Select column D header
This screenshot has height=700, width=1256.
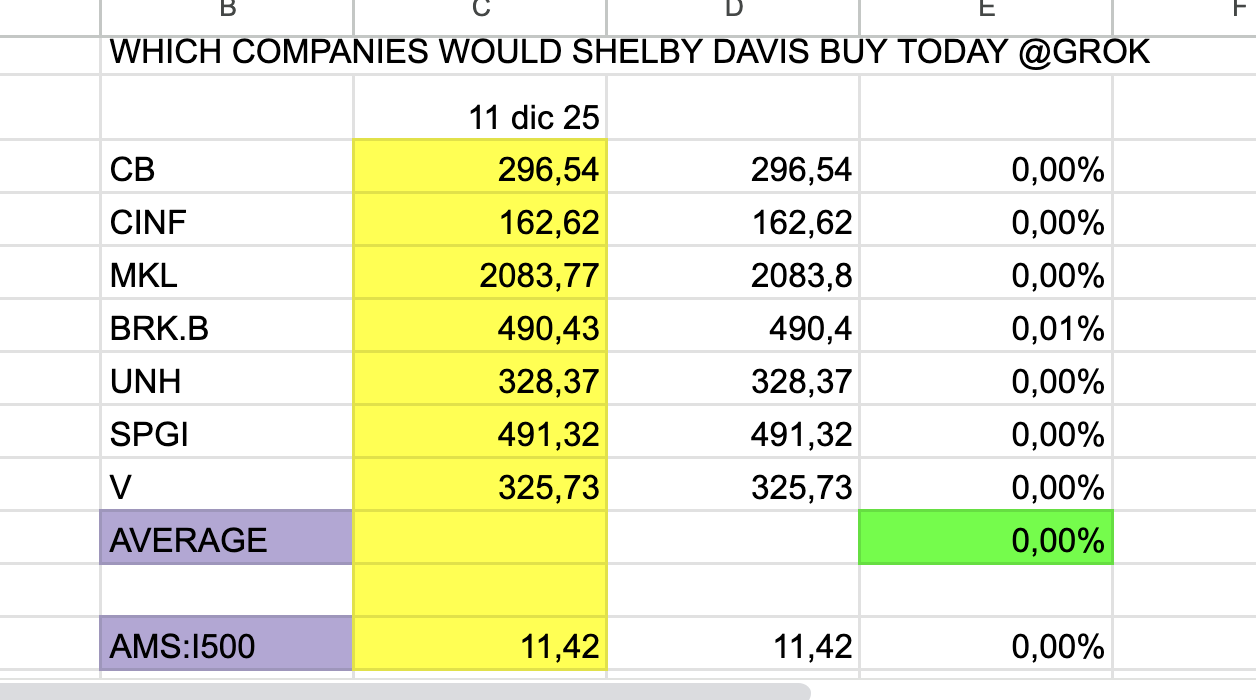(733, 10)
